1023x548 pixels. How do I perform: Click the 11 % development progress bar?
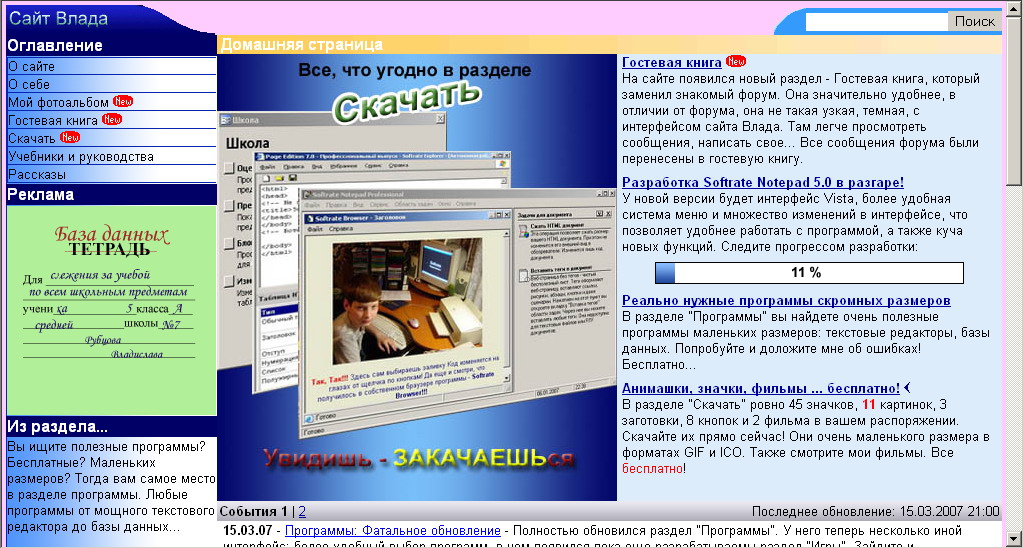coord(808,273)
